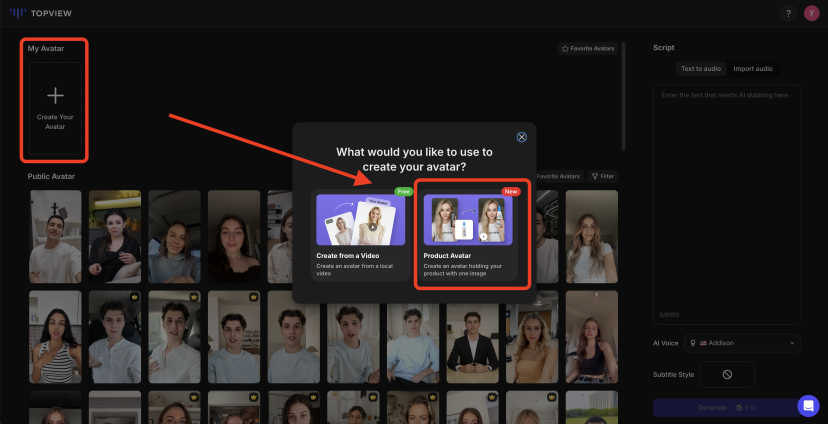Choose the Create from a Video option
Screen dimensions: 828x424
pyautogui.click(x=361, y=234)
